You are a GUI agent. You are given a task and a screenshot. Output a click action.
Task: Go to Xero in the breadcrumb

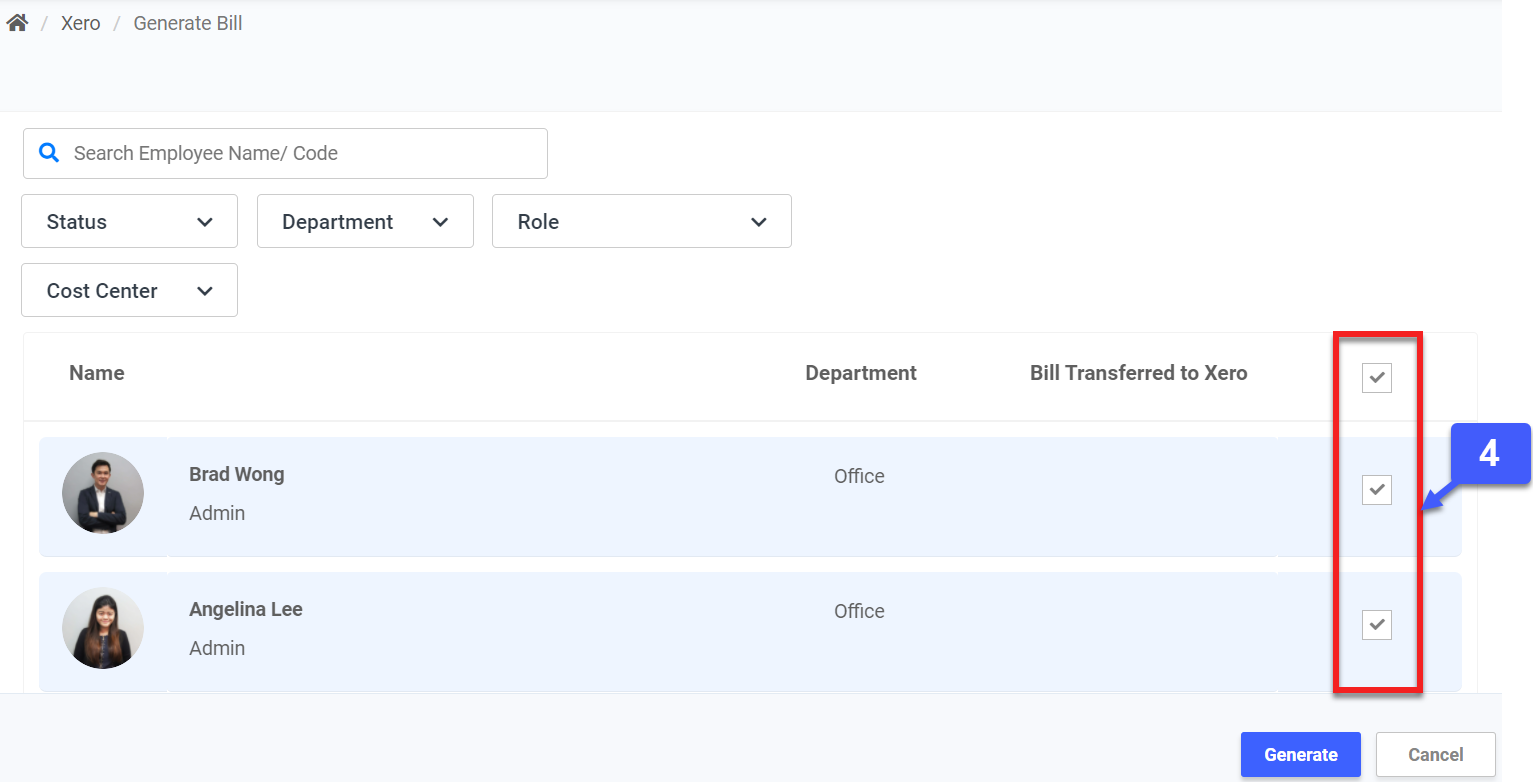click(x=80, y=23)
